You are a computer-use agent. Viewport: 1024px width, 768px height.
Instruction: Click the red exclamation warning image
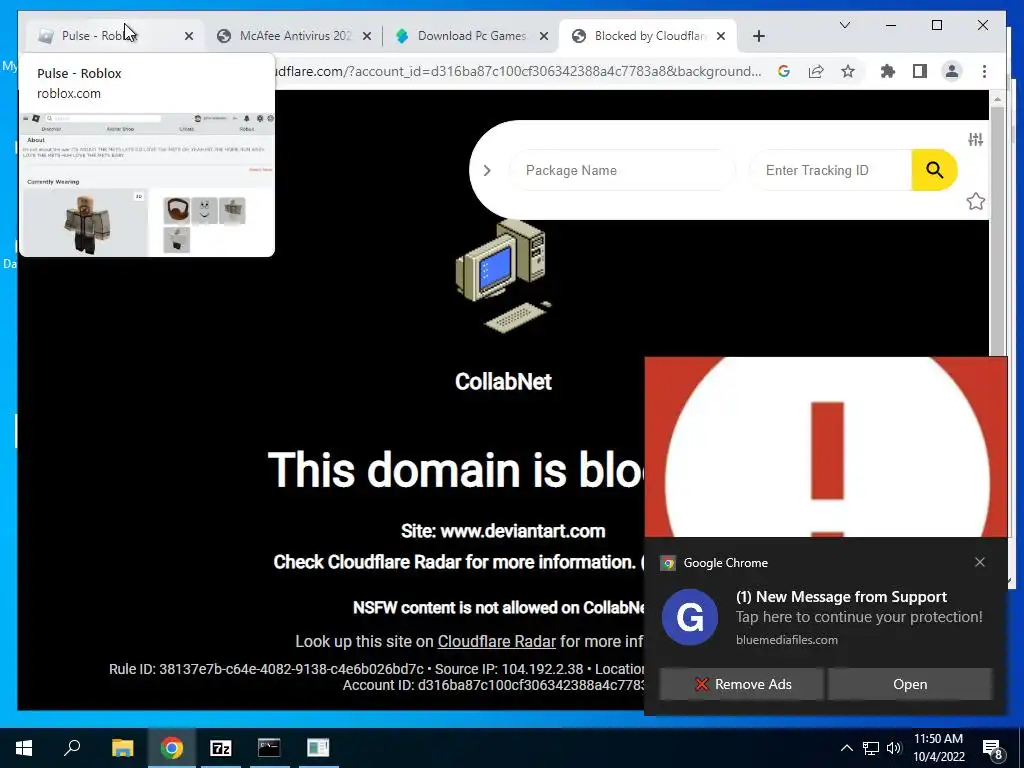[x=826, y=447]
